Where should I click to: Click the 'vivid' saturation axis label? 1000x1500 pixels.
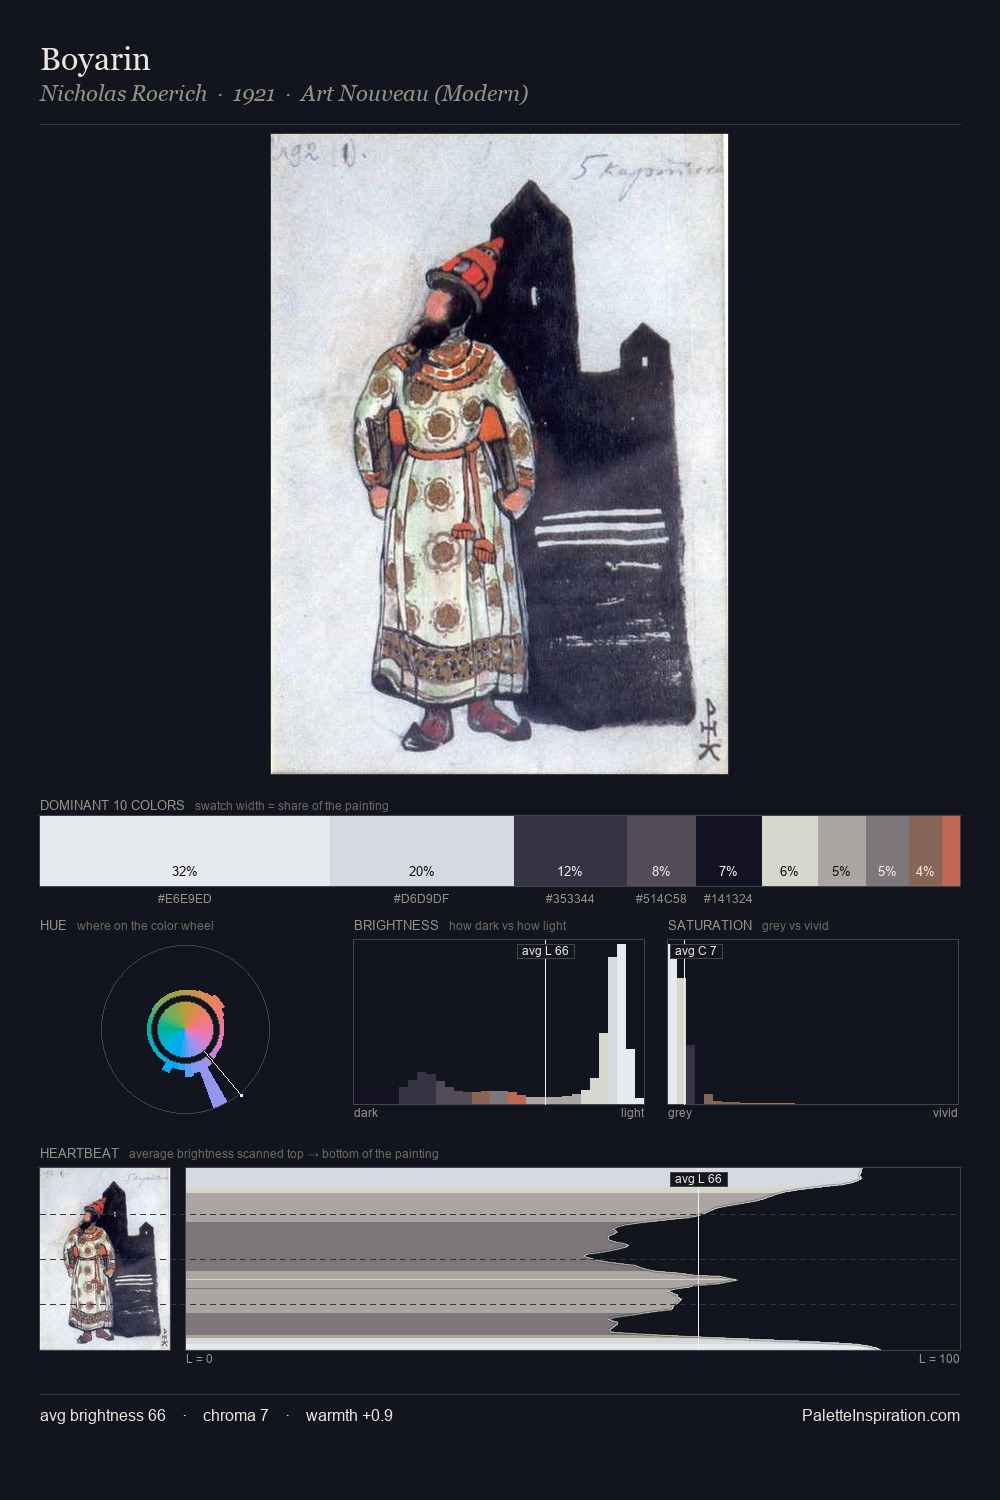point(945,1113)
